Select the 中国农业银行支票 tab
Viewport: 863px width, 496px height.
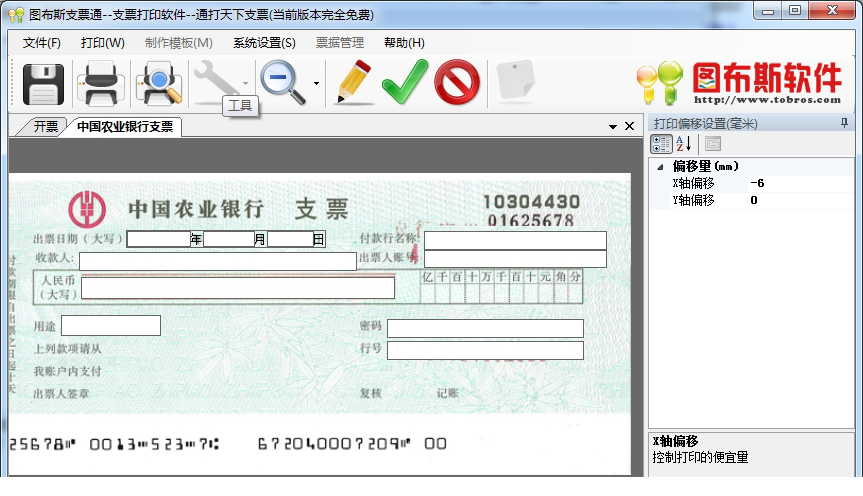point(125,127)
